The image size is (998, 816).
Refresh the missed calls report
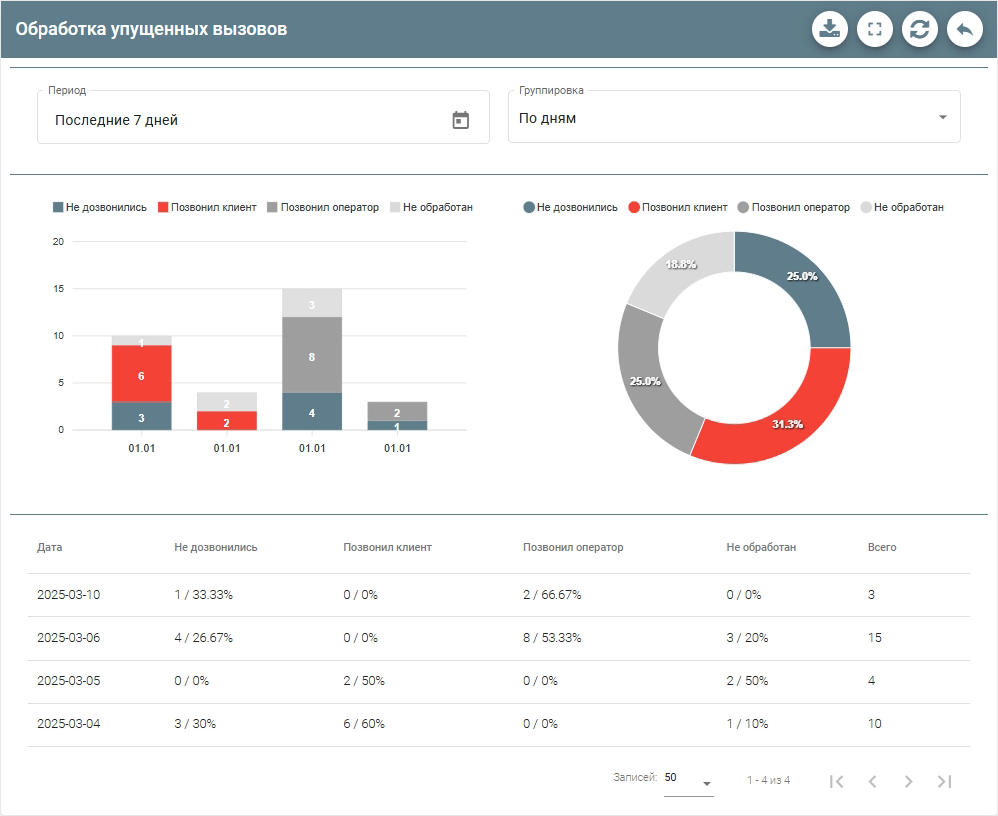[x=920, y=29]
